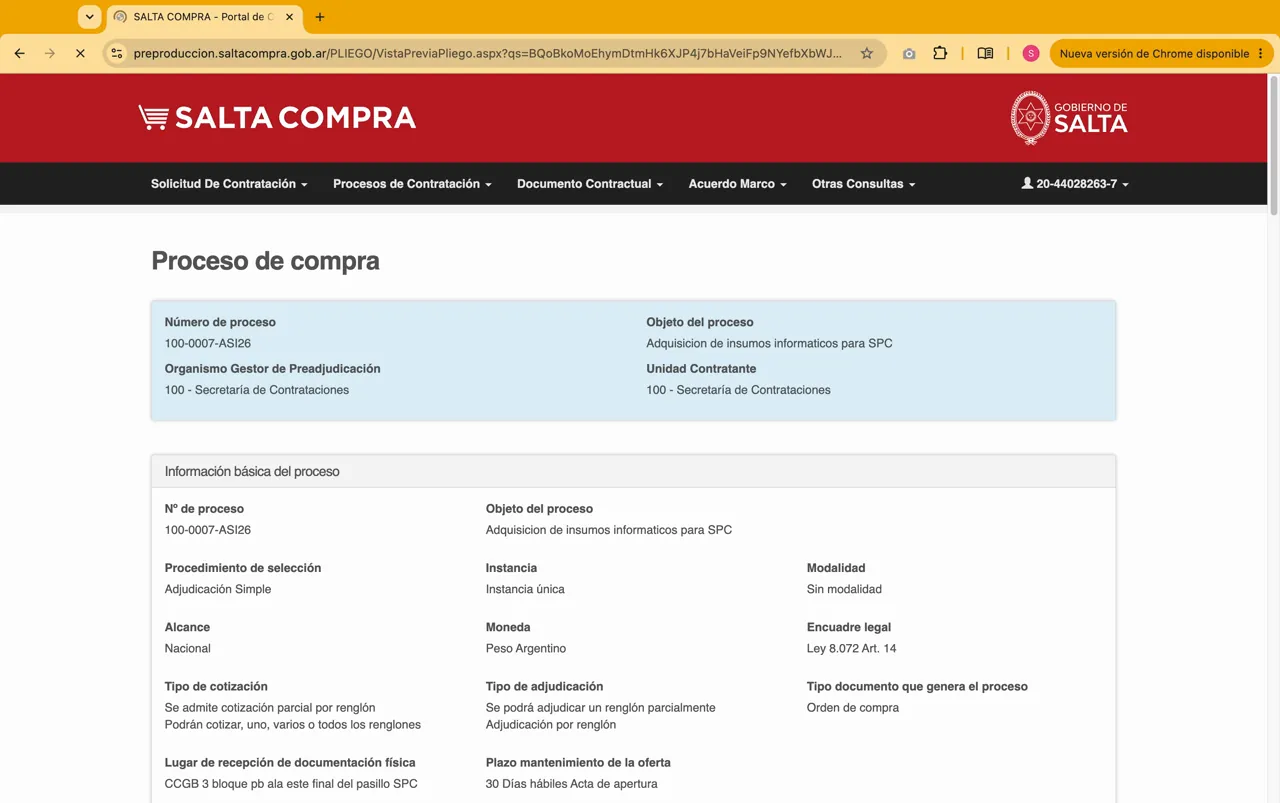Click Podrán cotizar, uno, varios text
This screenshot has width=1280, height=803.
293,725
